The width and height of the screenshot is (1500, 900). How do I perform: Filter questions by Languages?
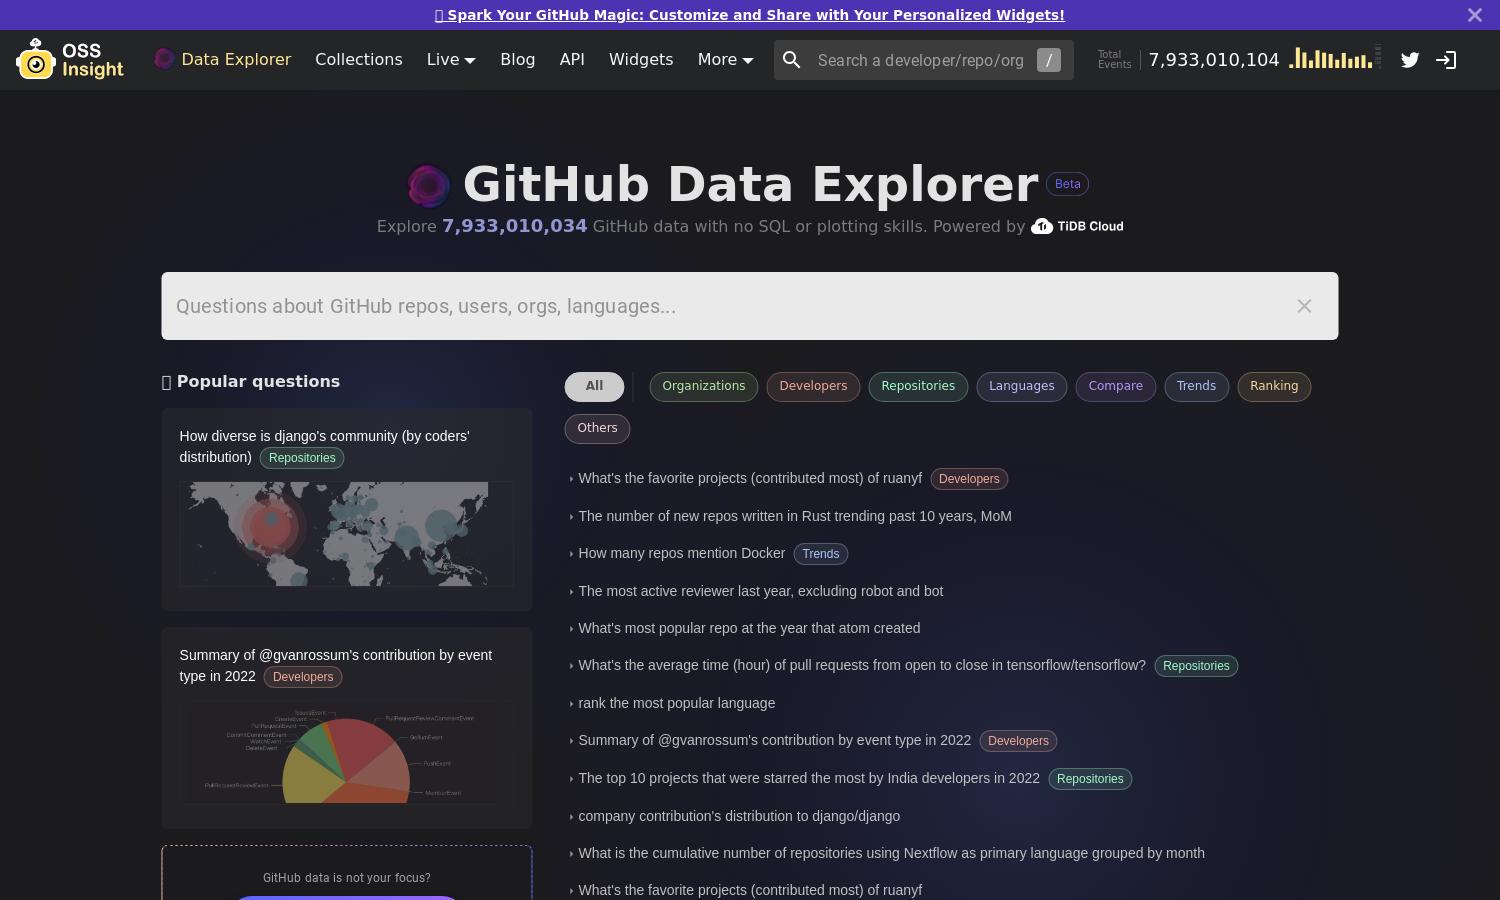(x=1022, y=386)
